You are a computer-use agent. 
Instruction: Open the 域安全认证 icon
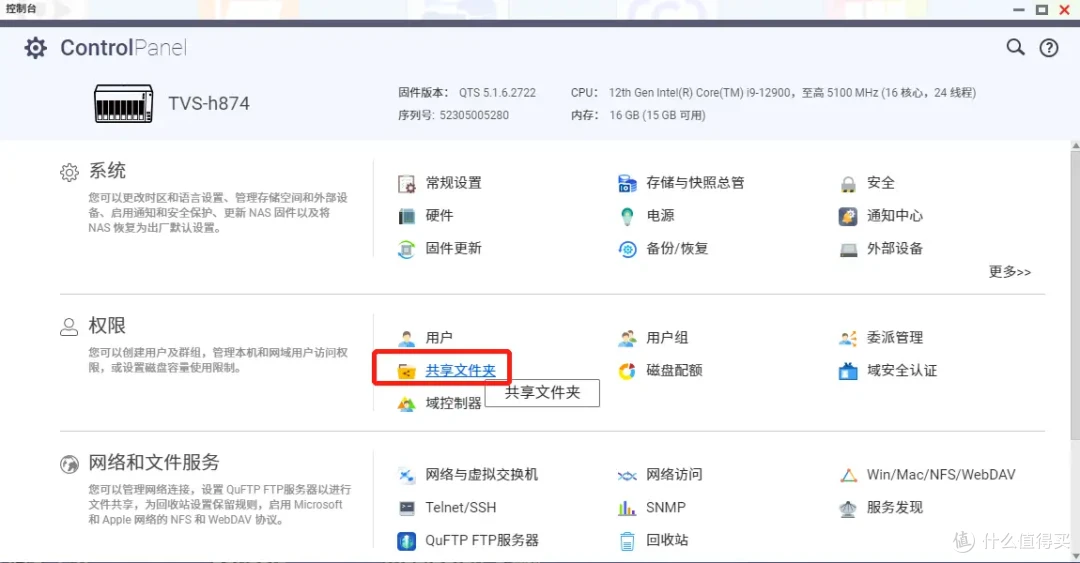848,371
